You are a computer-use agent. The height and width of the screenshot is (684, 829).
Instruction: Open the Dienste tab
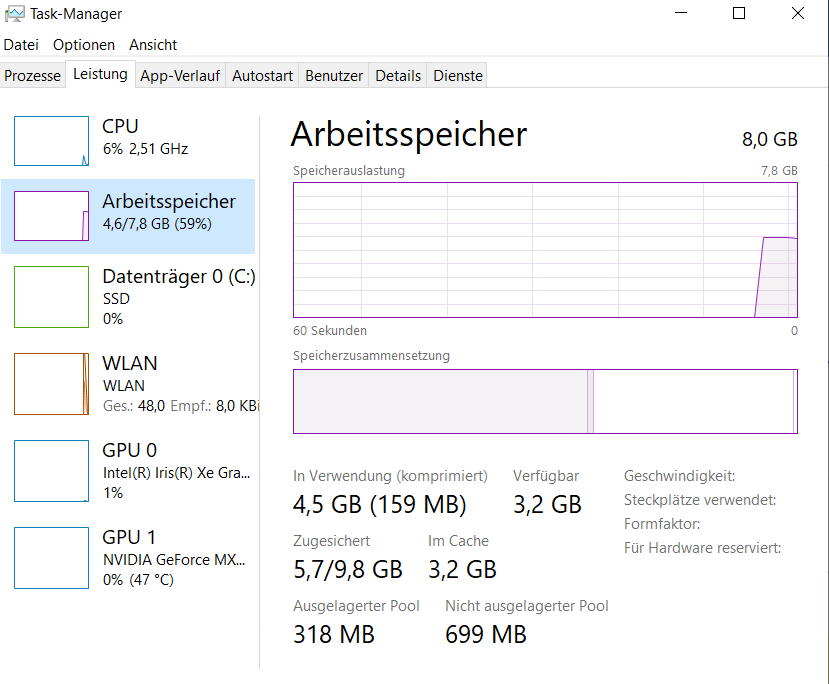458,76
